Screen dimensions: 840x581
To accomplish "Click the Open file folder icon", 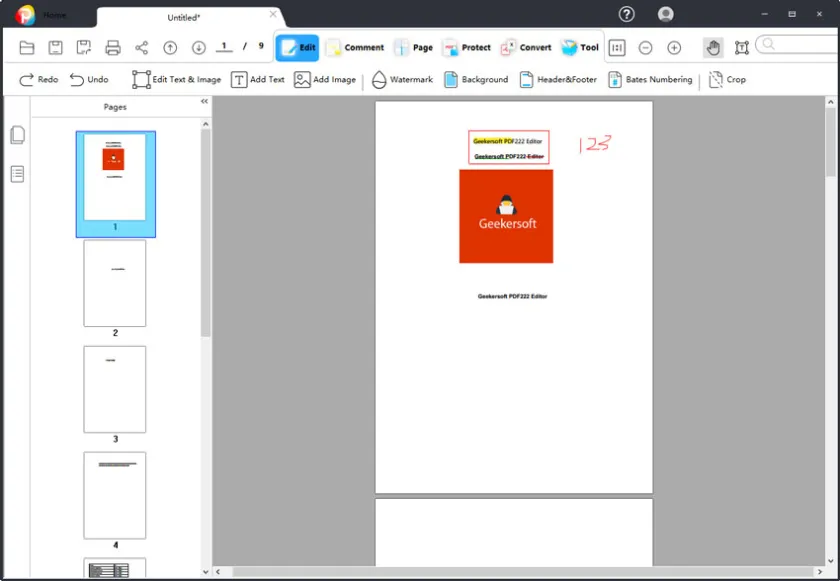I will tap(27, 48).
